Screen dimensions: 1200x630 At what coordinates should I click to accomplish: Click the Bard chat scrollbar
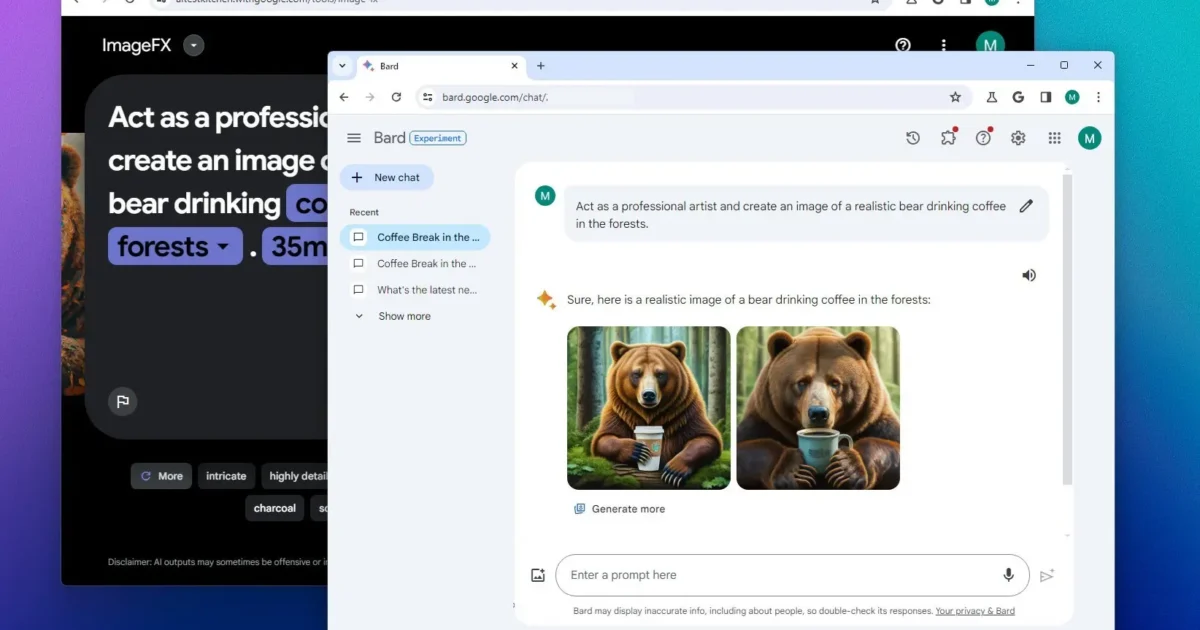point(1067,330)
